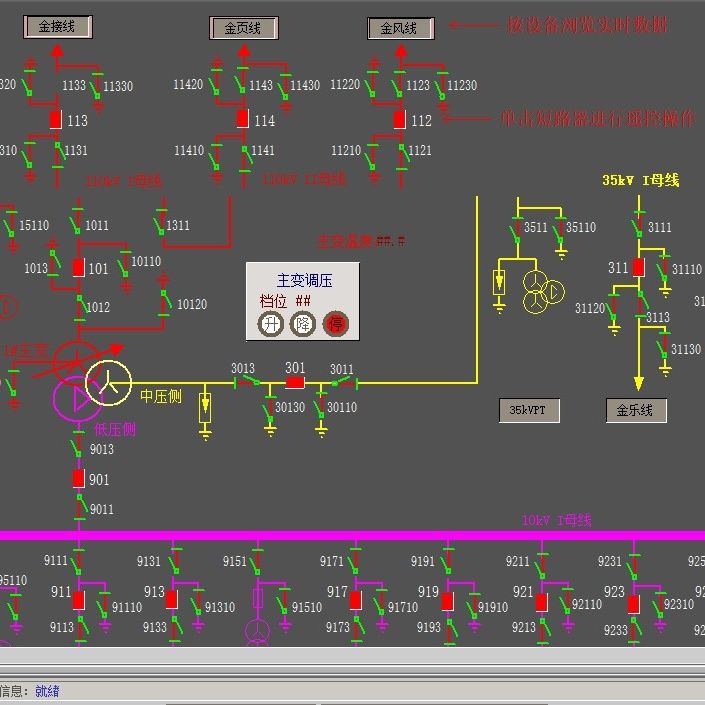Screen dimensions: 705x705
Task: Select circuit breaker 917
Action: (356, 601)
